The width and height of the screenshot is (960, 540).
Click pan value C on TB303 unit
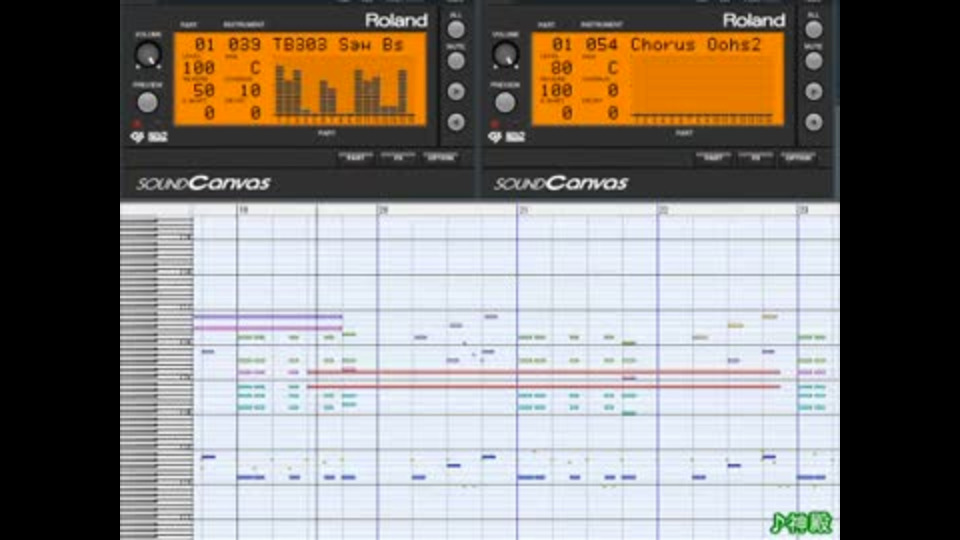[x=255, y=68]
